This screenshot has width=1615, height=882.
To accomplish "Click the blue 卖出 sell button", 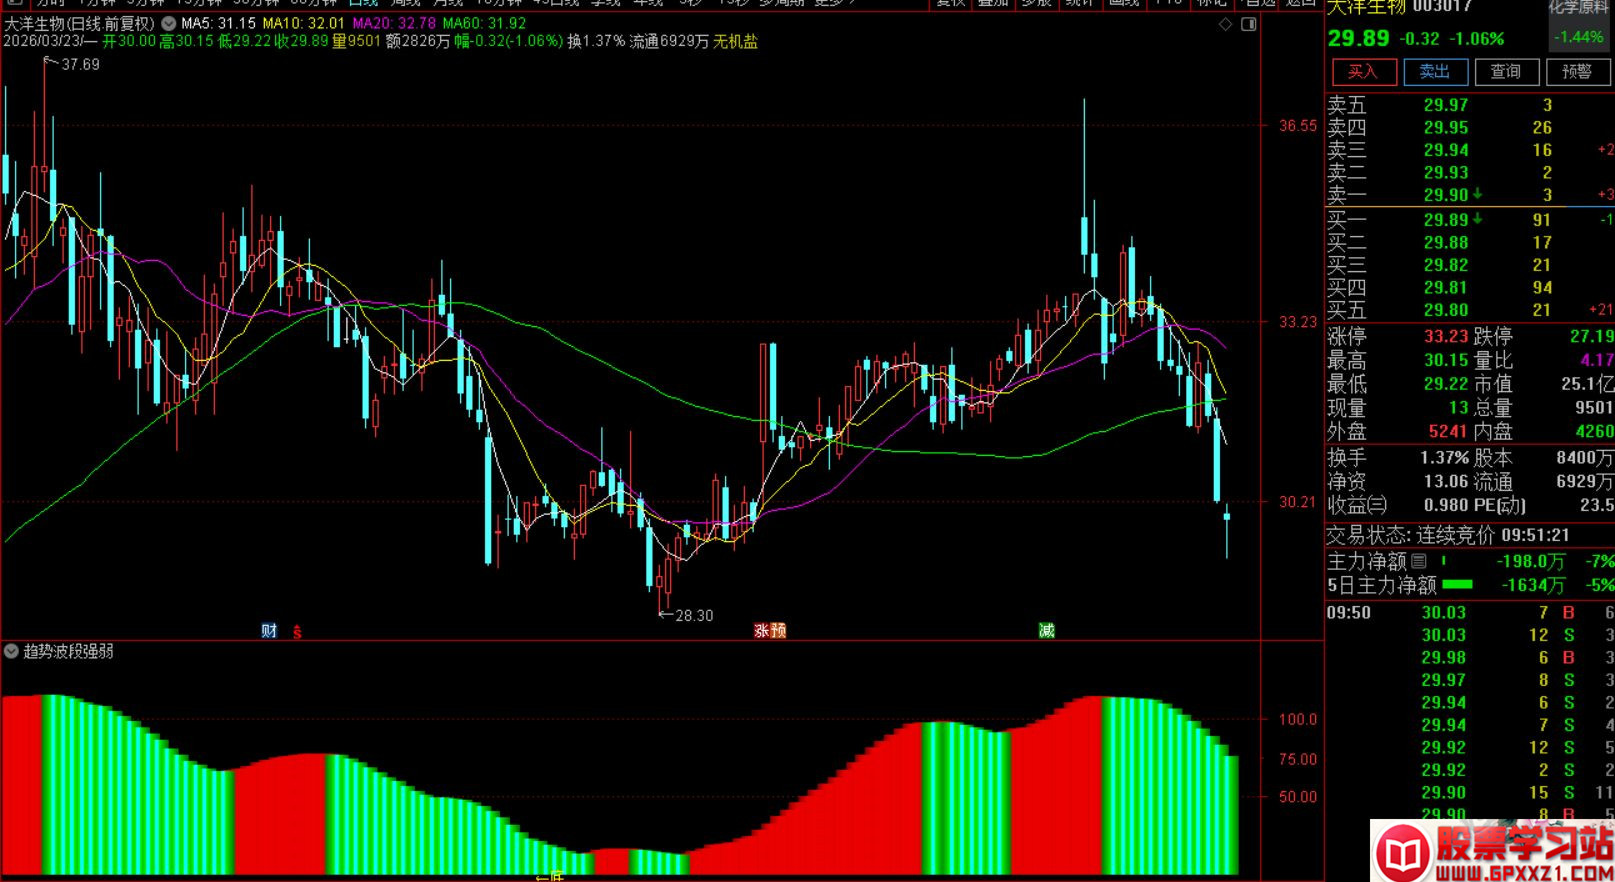I will pyautogui.click(x=1434, y=72).
